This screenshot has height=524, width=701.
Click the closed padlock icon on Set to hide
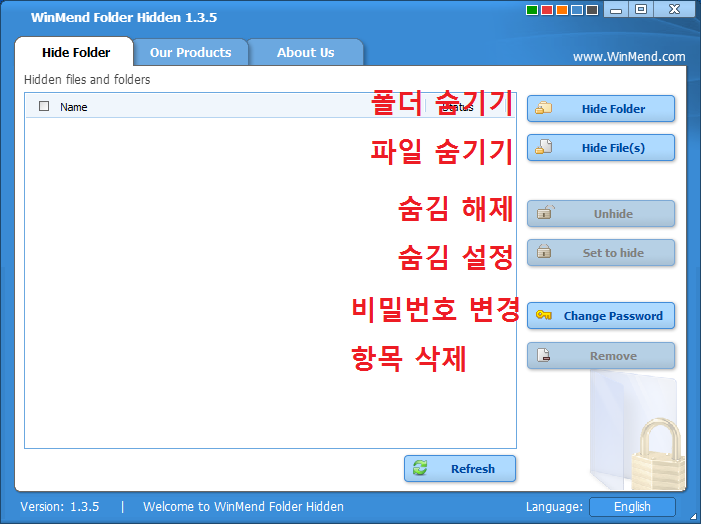coord(544,251)
